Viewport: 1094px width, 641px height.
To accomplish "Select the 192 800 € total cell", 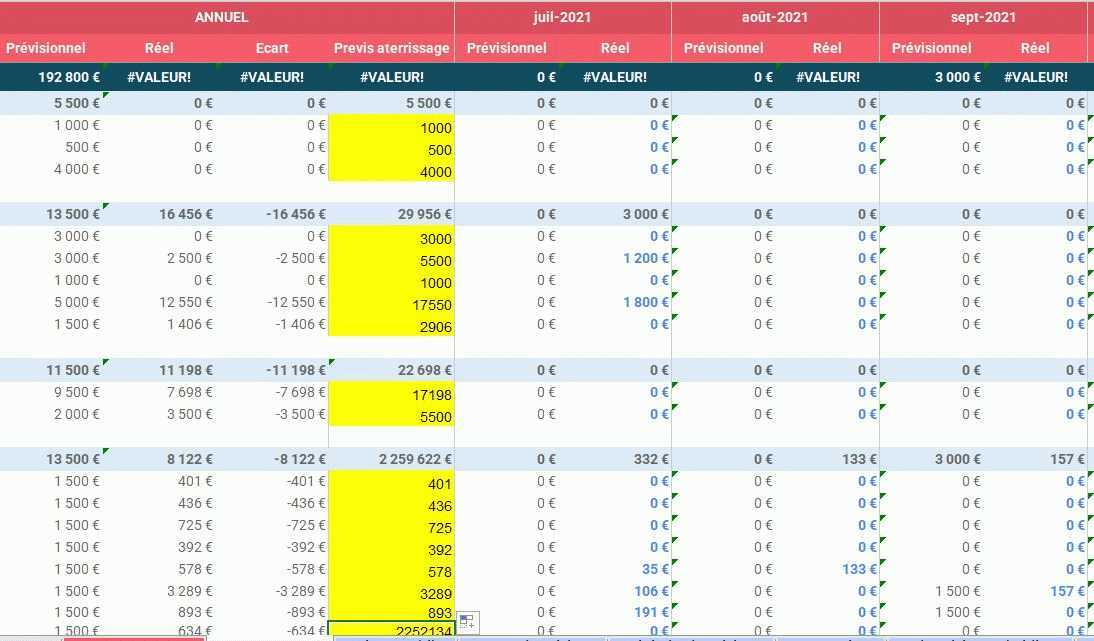I will coord(52,77).
